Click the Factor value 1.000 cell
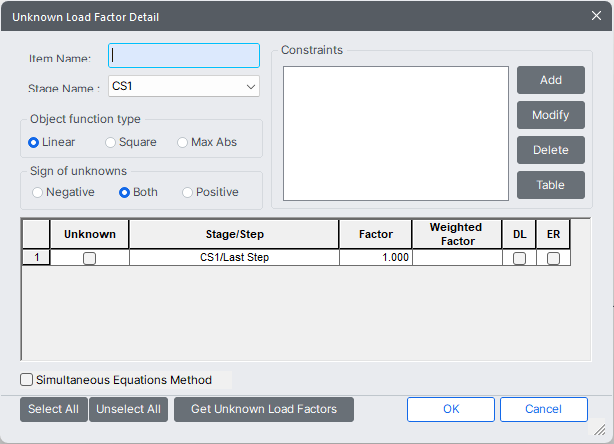 (376, 257)
